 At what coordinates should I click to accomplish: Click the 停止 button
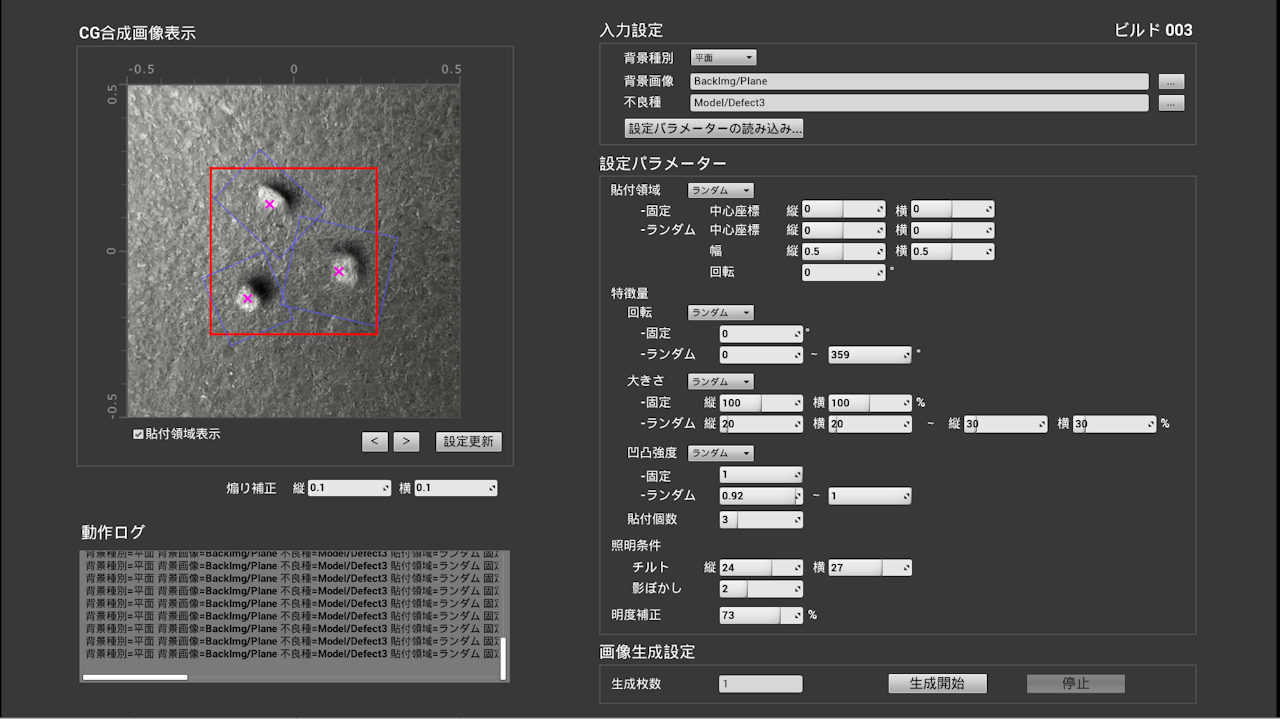pyautogui.click(x=1075, y=684)
